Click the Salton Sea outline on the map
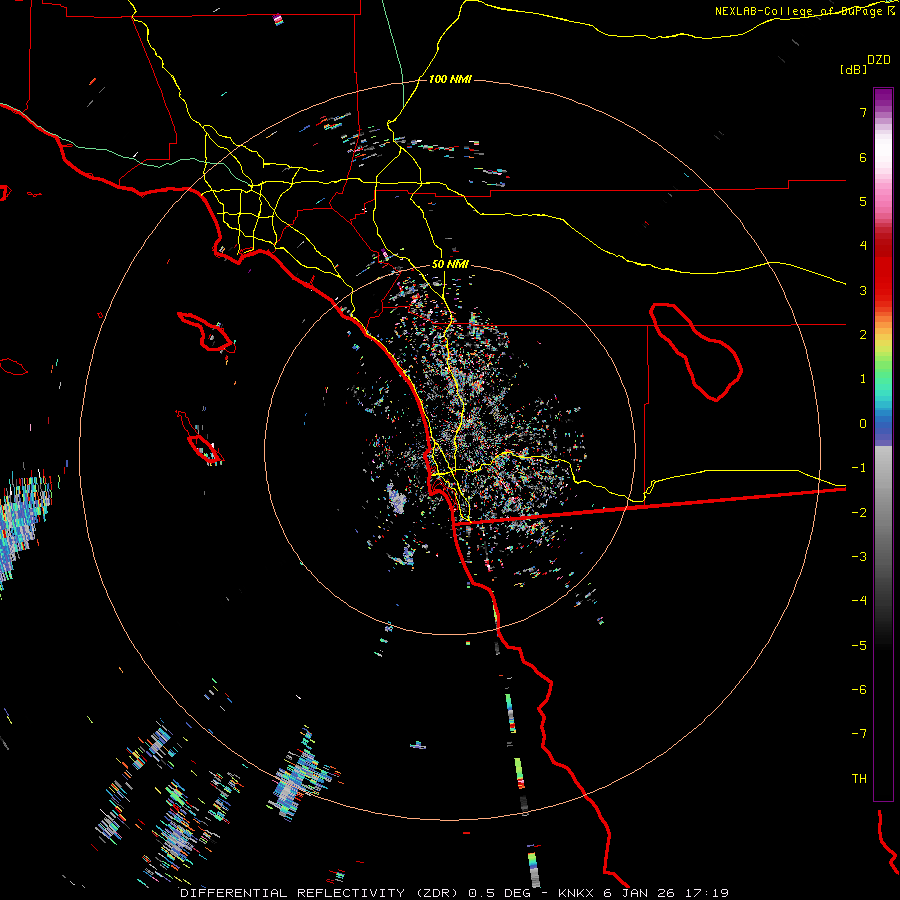 (x=696, y=352)
